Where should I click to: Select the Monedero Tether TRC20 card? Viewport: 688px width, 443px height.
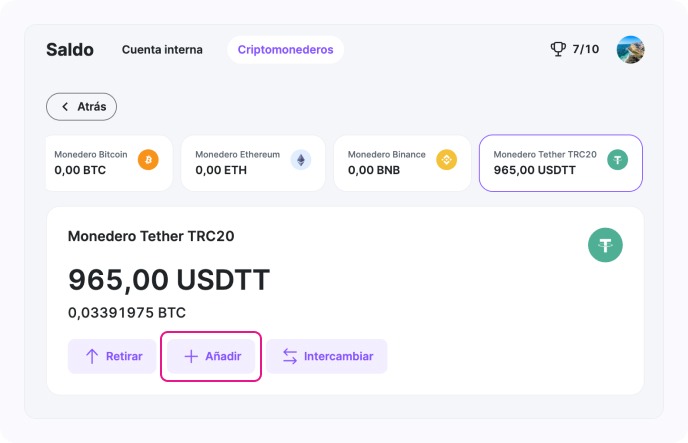coord(560,163)
